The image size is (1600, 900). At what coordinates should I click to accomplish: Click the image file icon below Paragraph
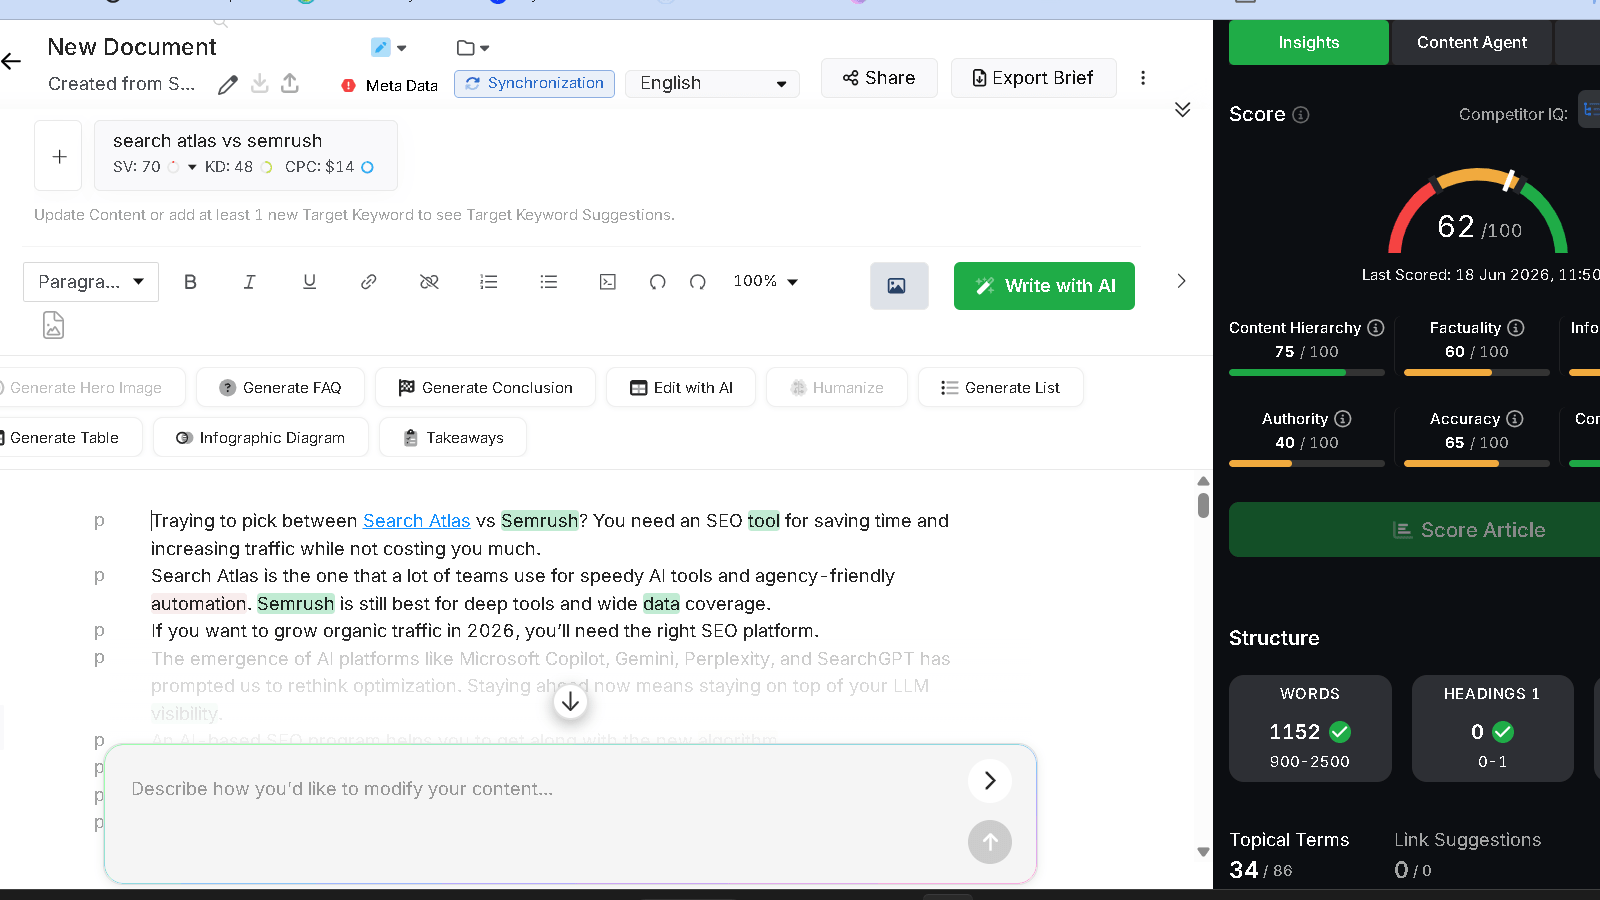coord(53,325)
